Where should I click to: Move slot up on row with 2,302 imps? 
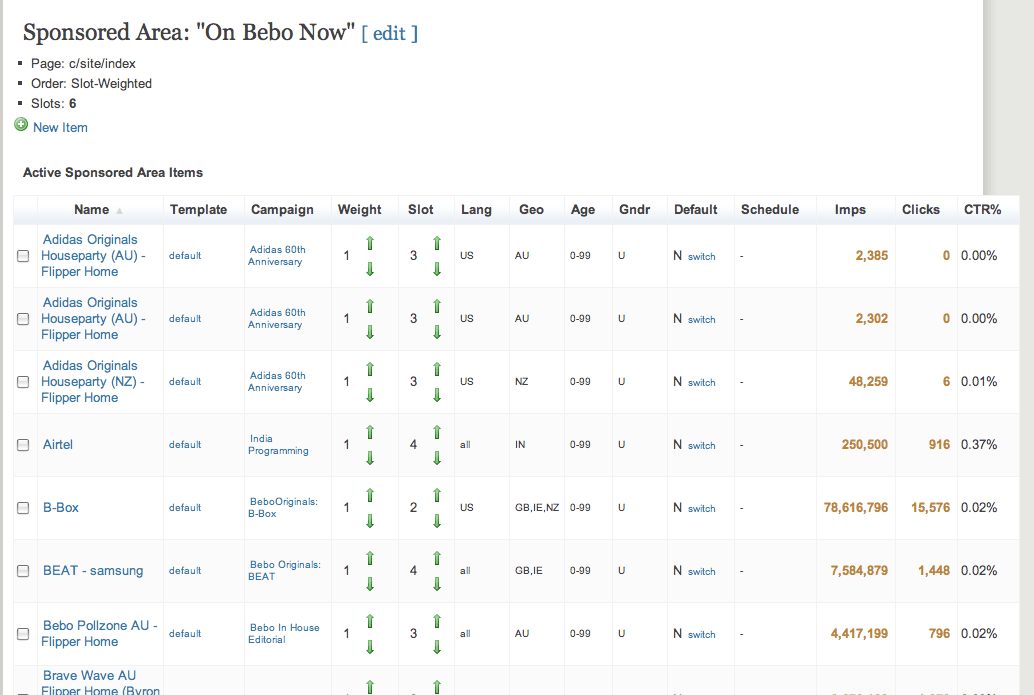(x=437, y=307)
